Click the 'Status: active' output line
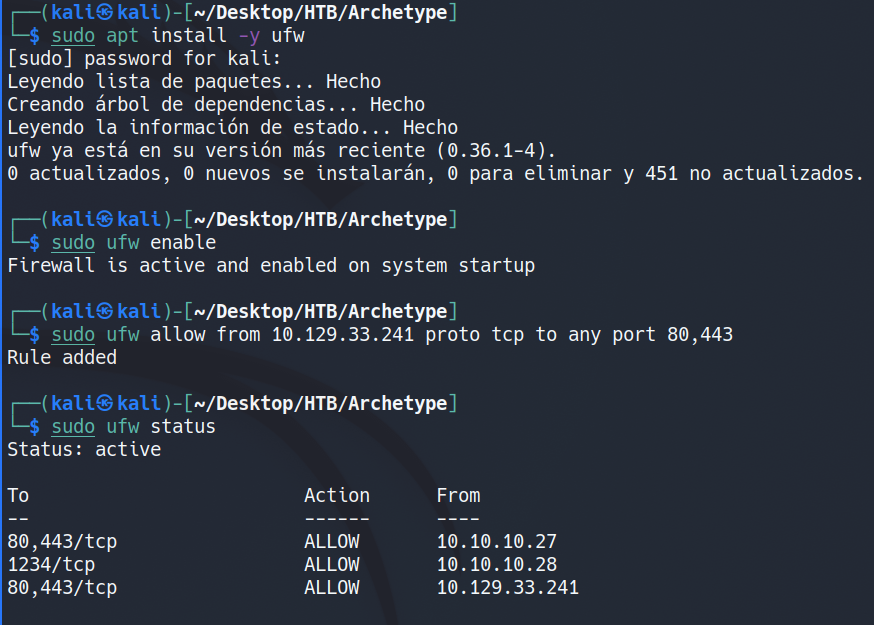The image size is (874, 625). 84,449
